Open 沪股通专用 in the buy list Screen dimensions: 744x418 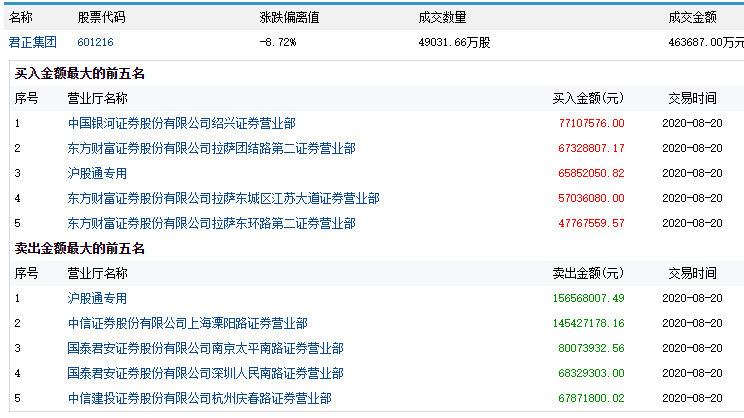(x=97, y=174)
